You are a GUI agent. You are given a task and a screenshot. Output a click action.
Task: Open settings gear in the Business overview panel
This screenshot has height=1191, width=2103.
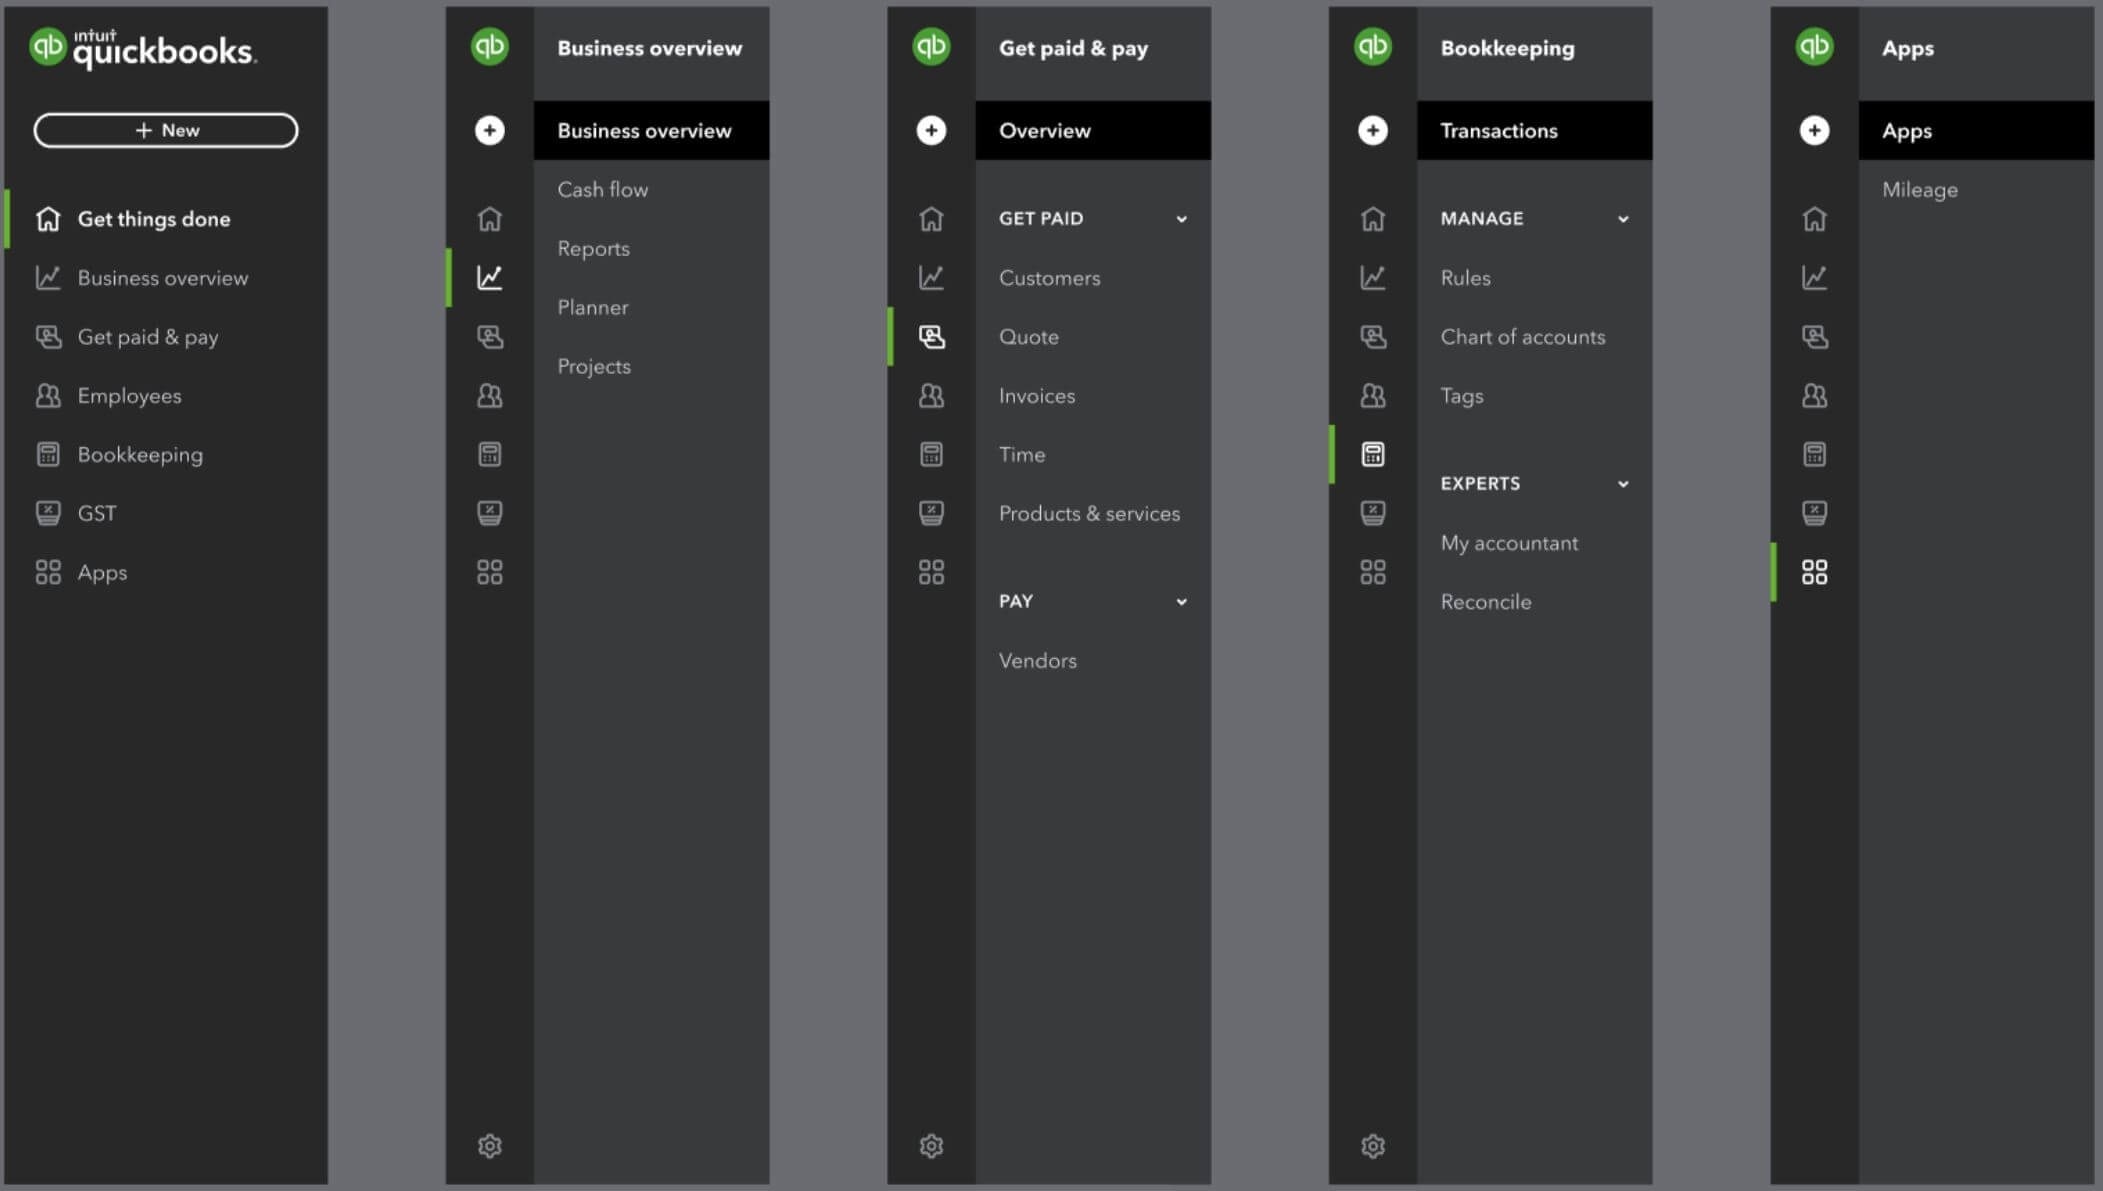(x=490, y=1146)
